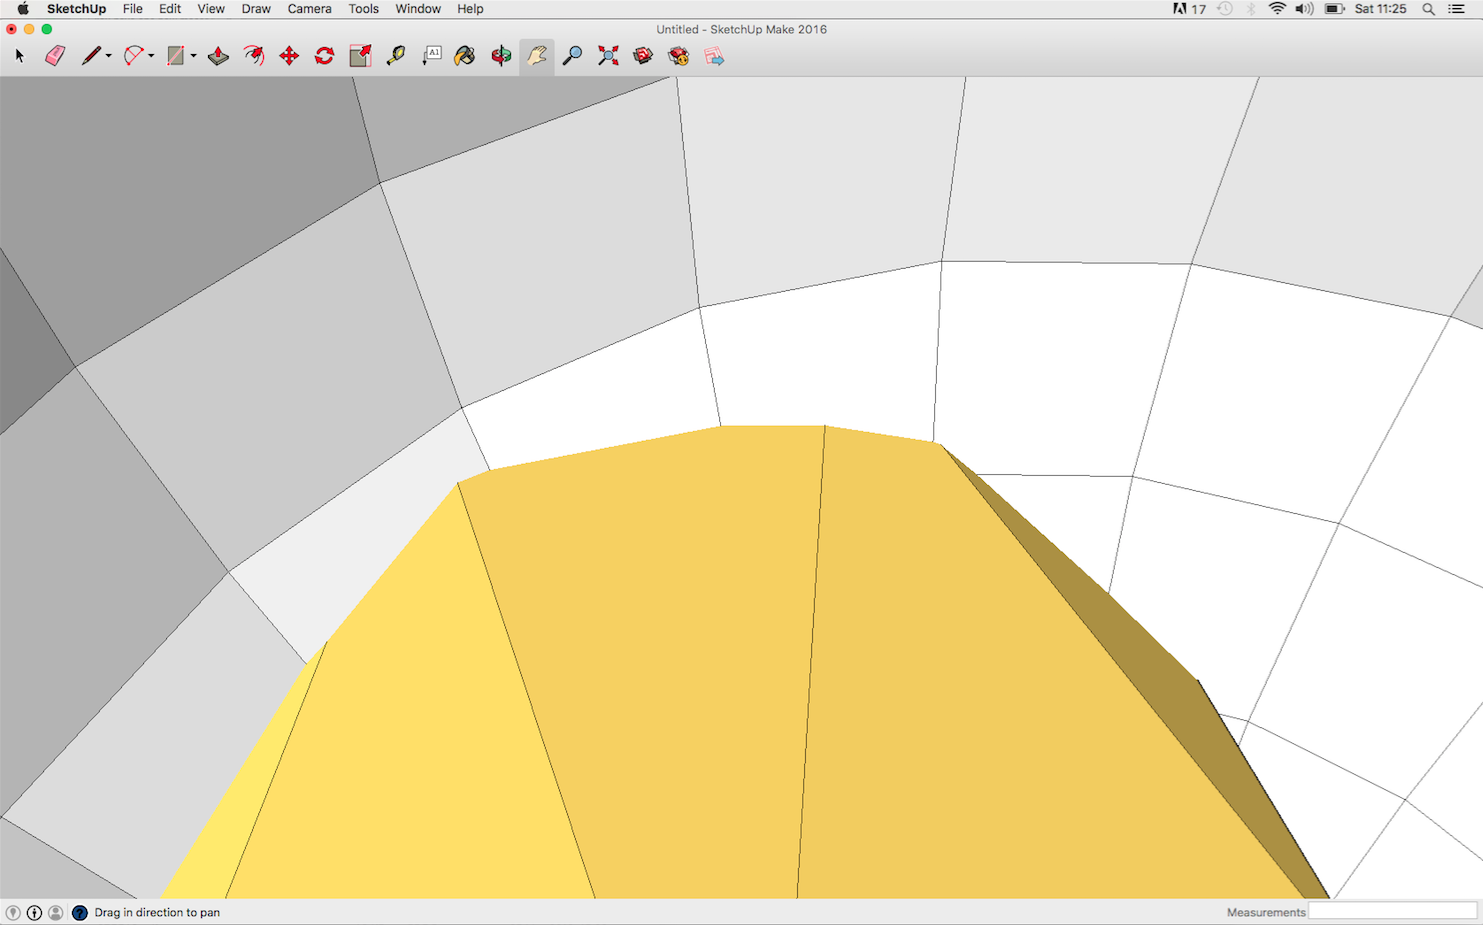1483x925 pixels.
Task: Choose the Tape Measure tool
Action: [396, 56]
